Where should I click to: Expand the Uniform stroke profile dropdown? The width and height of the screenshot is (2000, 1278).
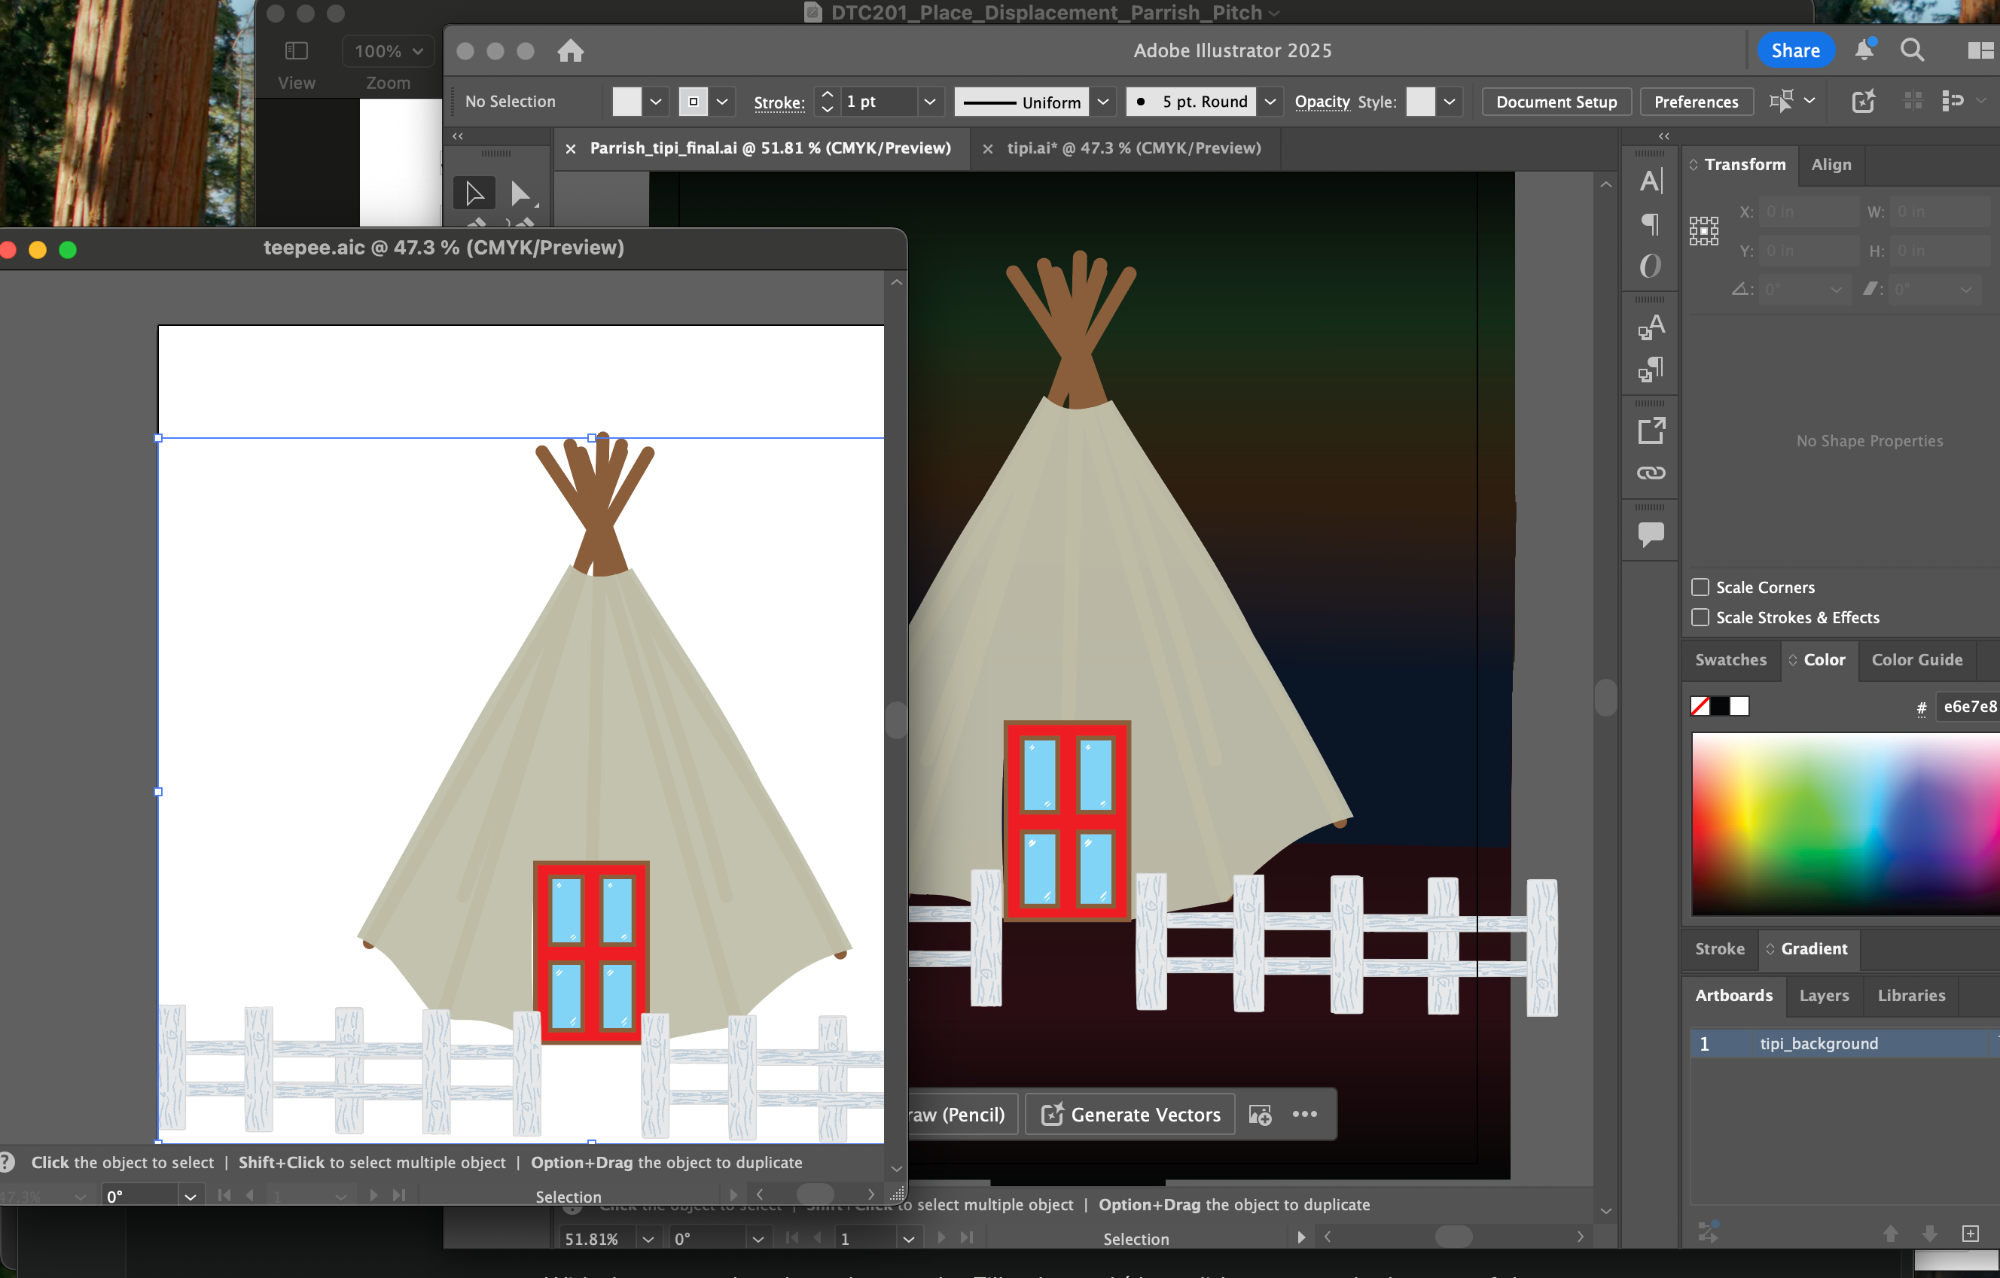[1103, 102]
